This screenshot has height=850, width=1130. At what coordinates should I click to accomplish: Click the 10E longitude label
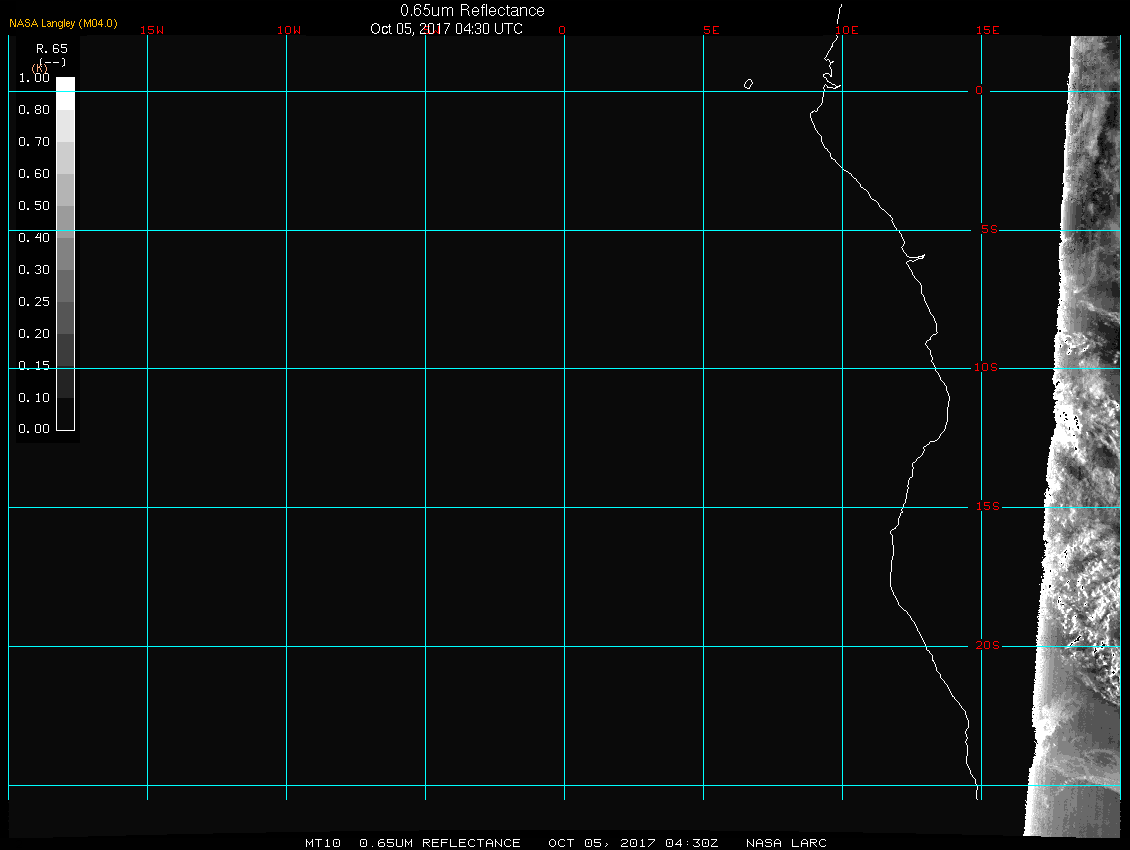(847, 30)
